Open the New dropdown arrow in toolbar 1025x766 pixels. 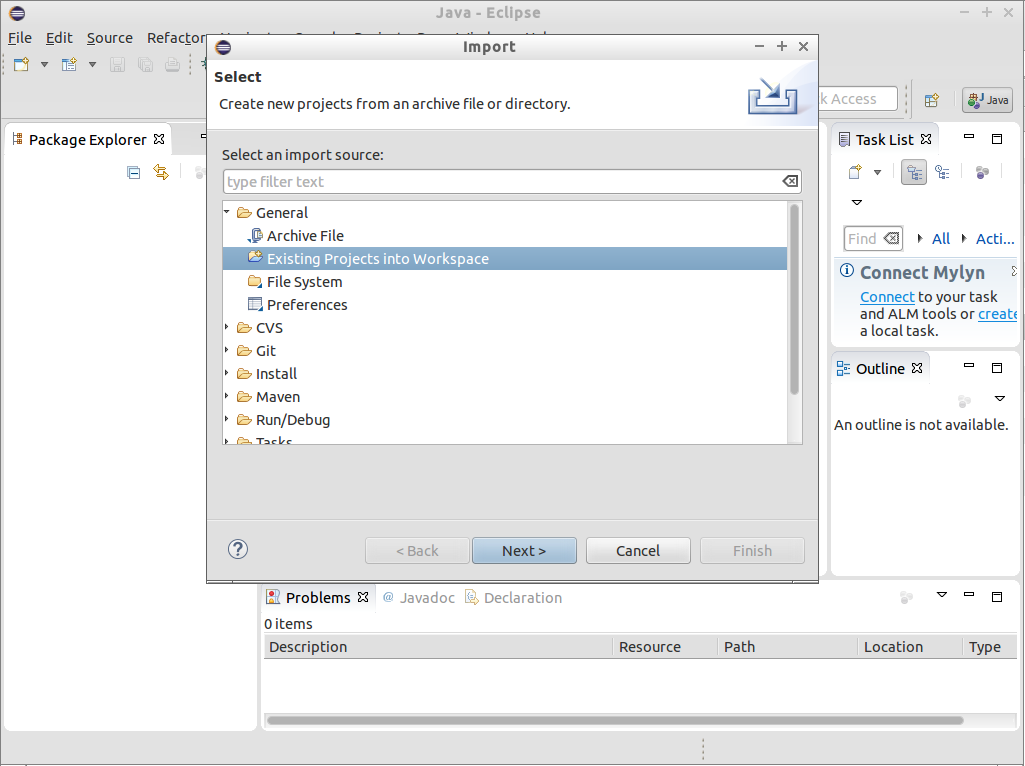coord(44,64)
